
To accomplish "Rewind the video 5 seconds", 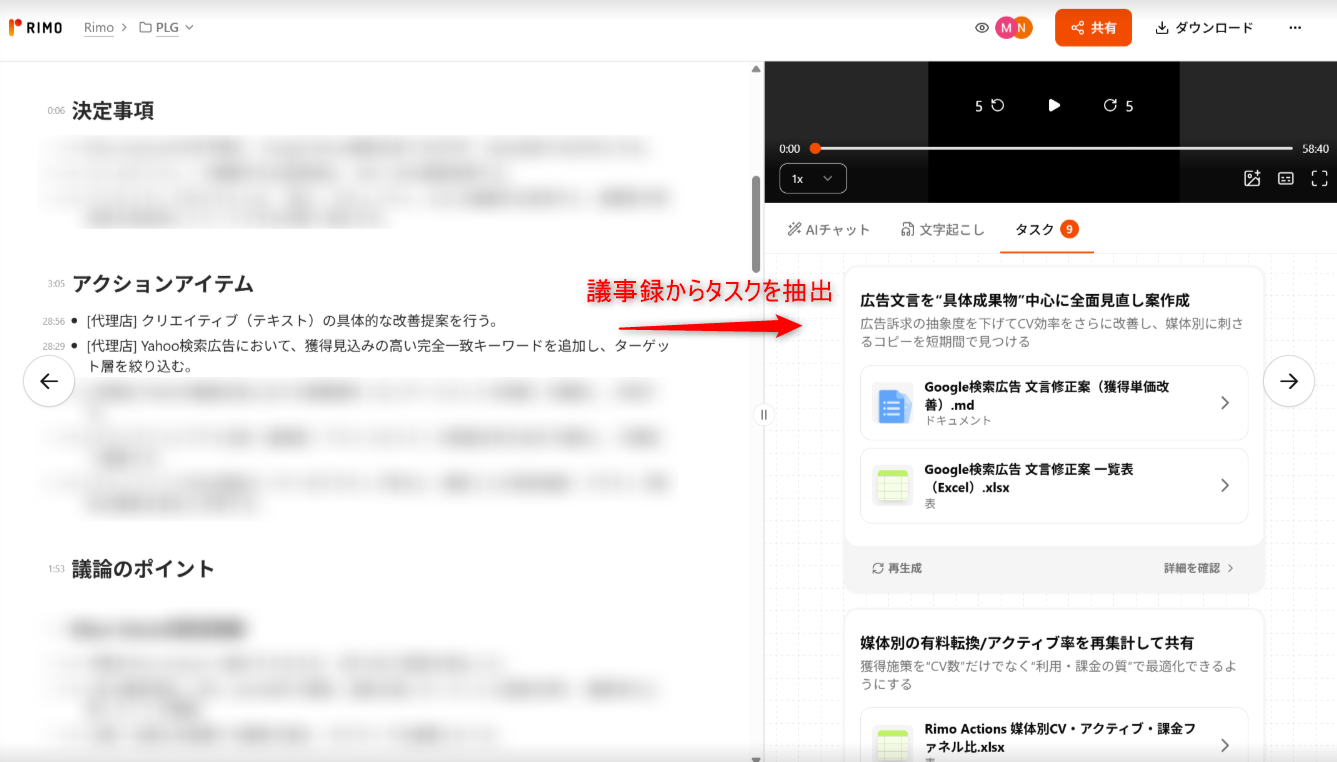I will pyautogui.click(x=990, y=106).
